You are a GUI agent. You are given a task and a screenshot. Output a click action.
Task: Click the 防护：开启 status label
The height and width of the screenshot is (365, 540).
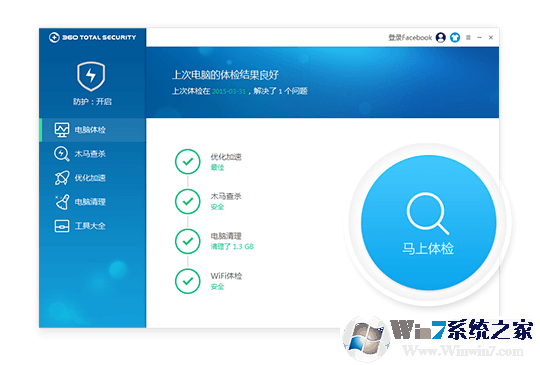(x=92, y=101)
